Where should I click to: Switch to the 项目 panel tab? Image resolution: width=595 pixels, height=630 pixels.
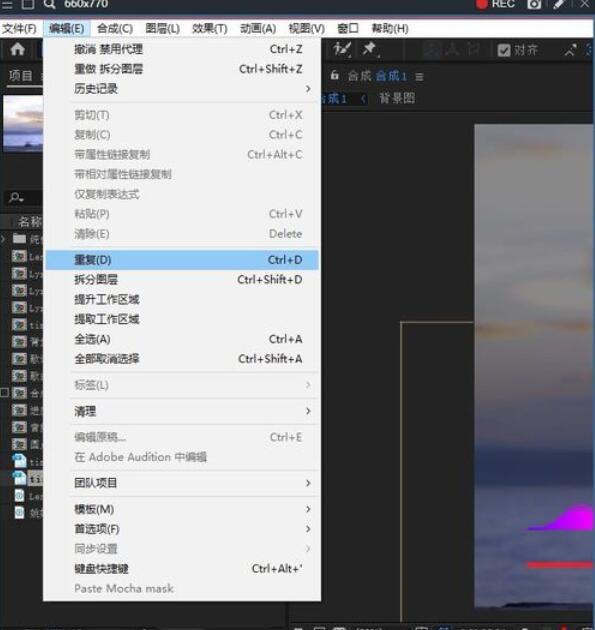coord(21,76)
